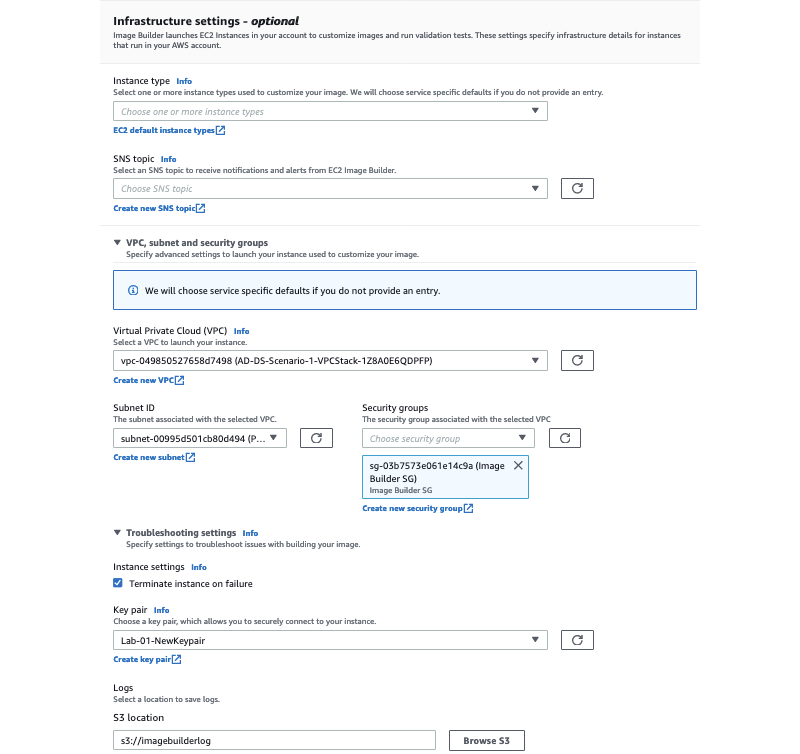Screen dimensions: 800x754
Task: Open the Choose one or more instance types dropdown
Action: [x=330, y=111]
